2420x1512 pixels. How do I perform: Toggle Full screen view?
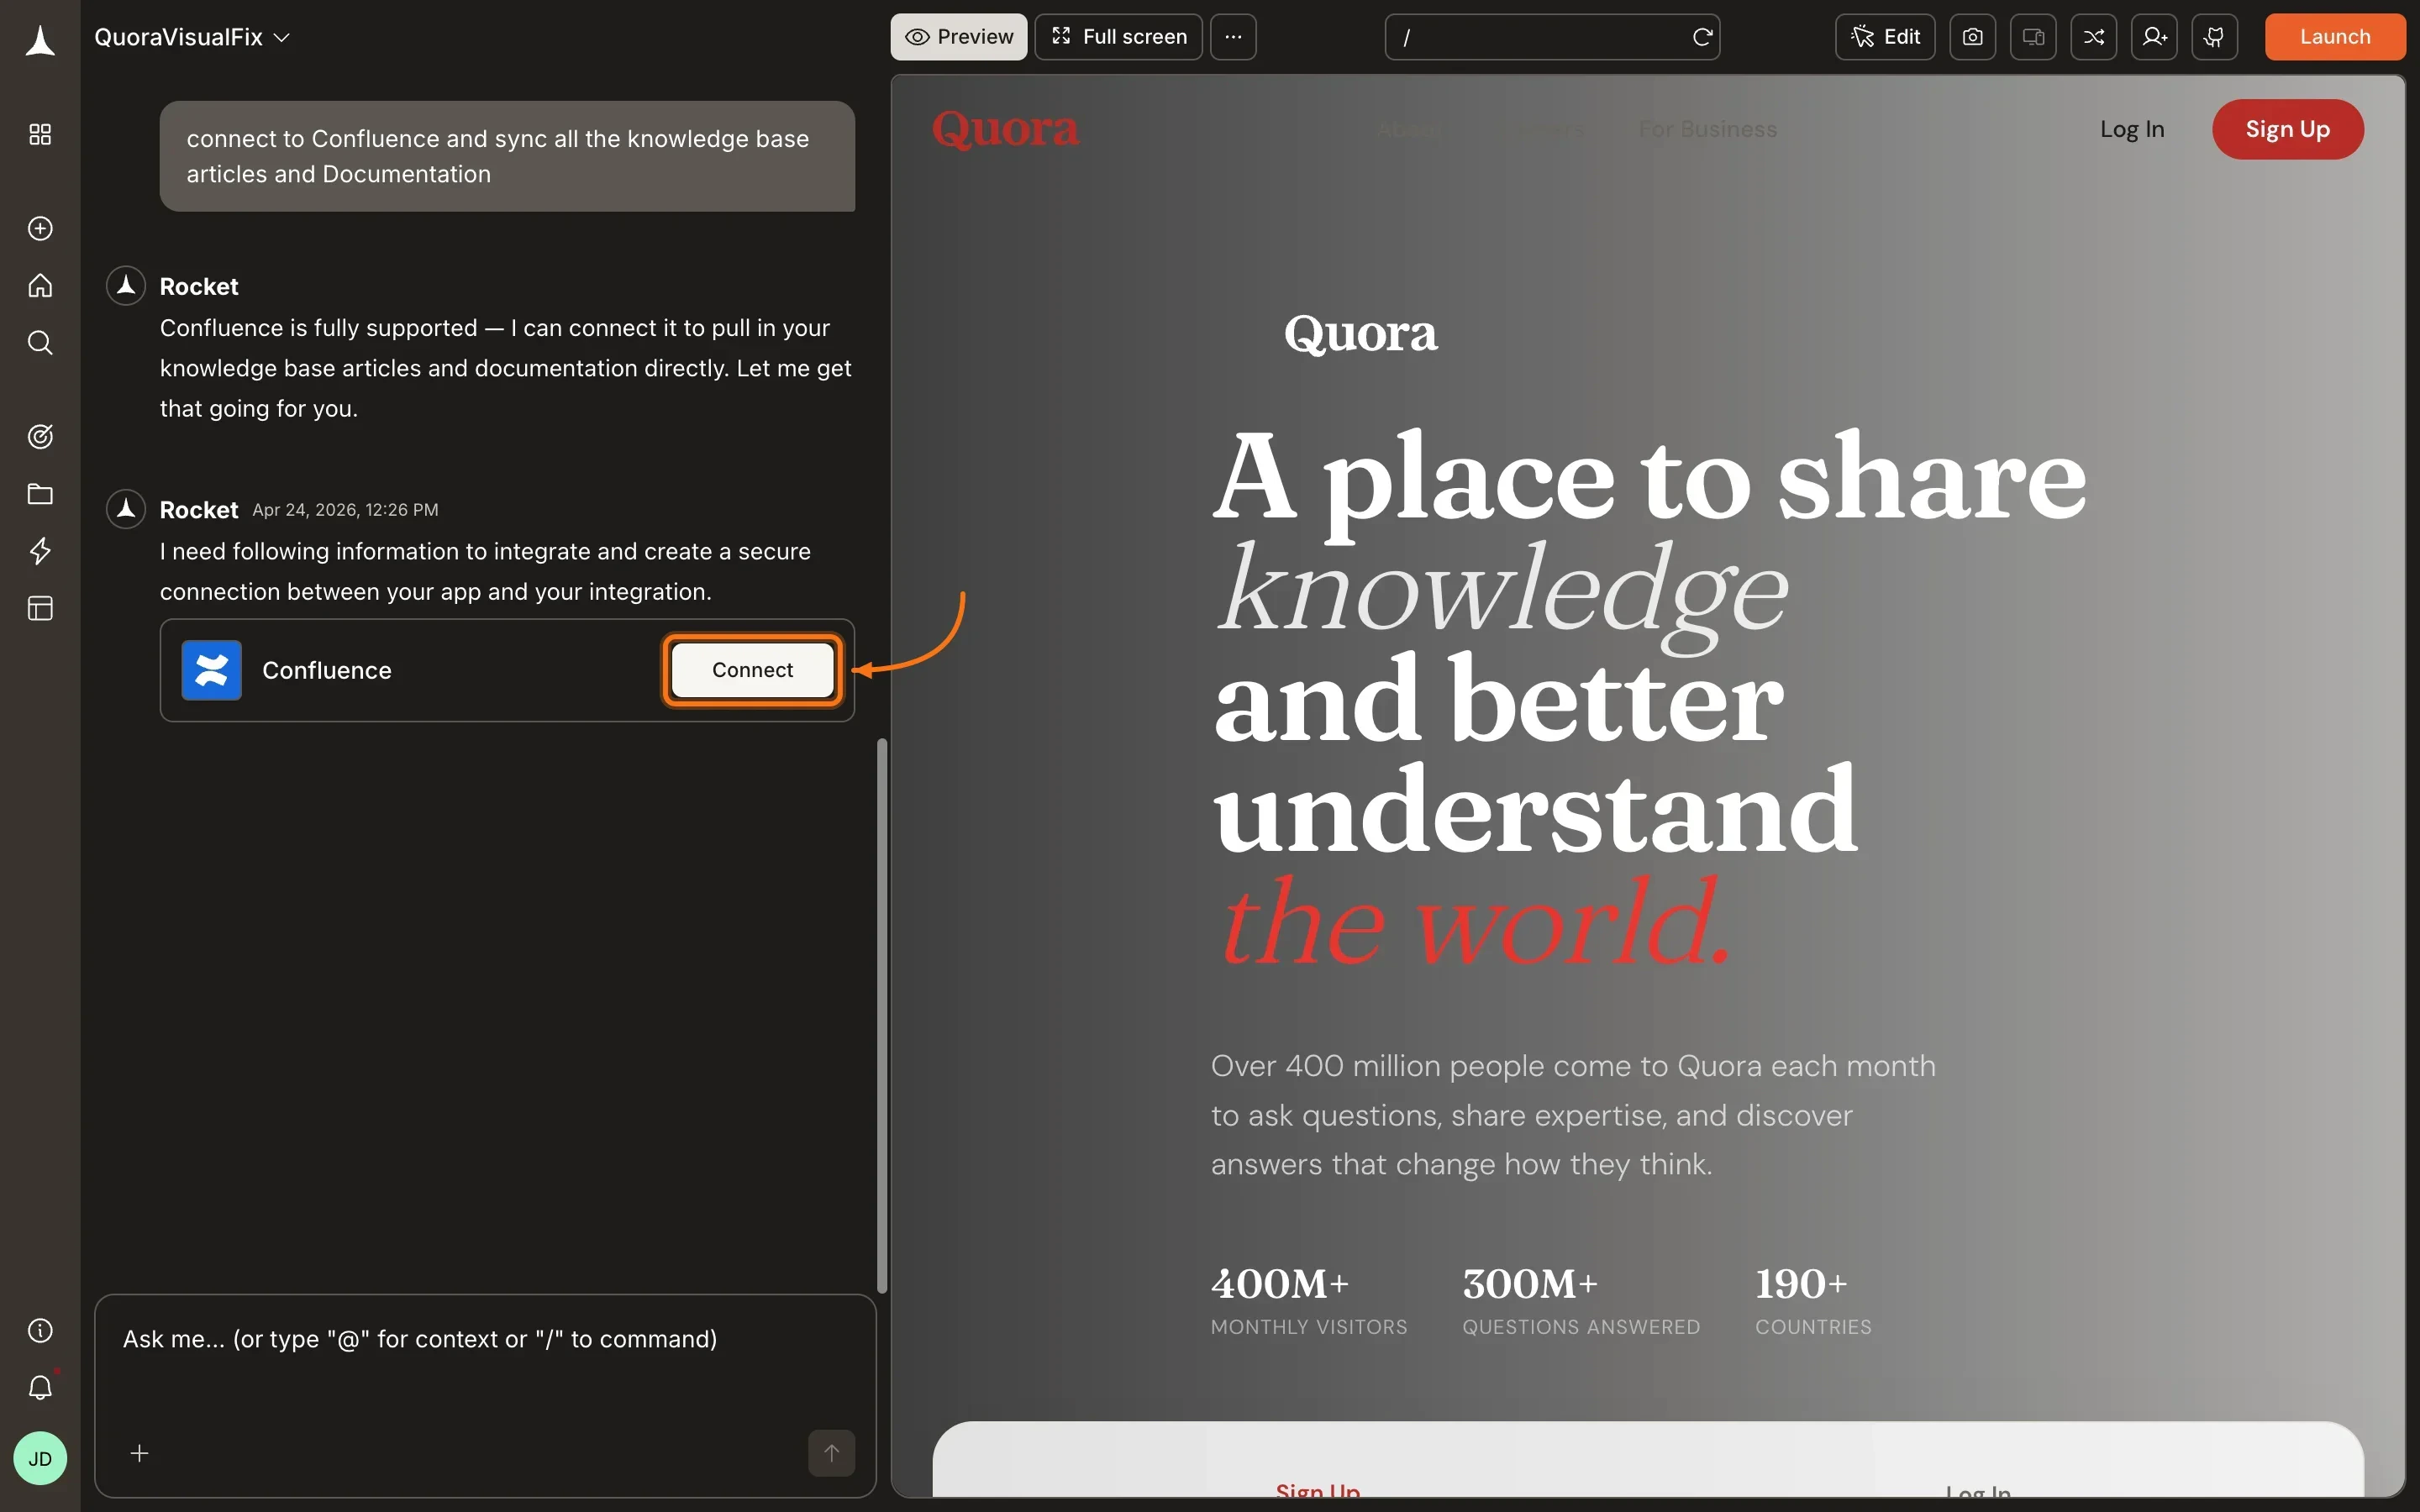coord(1117,37)
